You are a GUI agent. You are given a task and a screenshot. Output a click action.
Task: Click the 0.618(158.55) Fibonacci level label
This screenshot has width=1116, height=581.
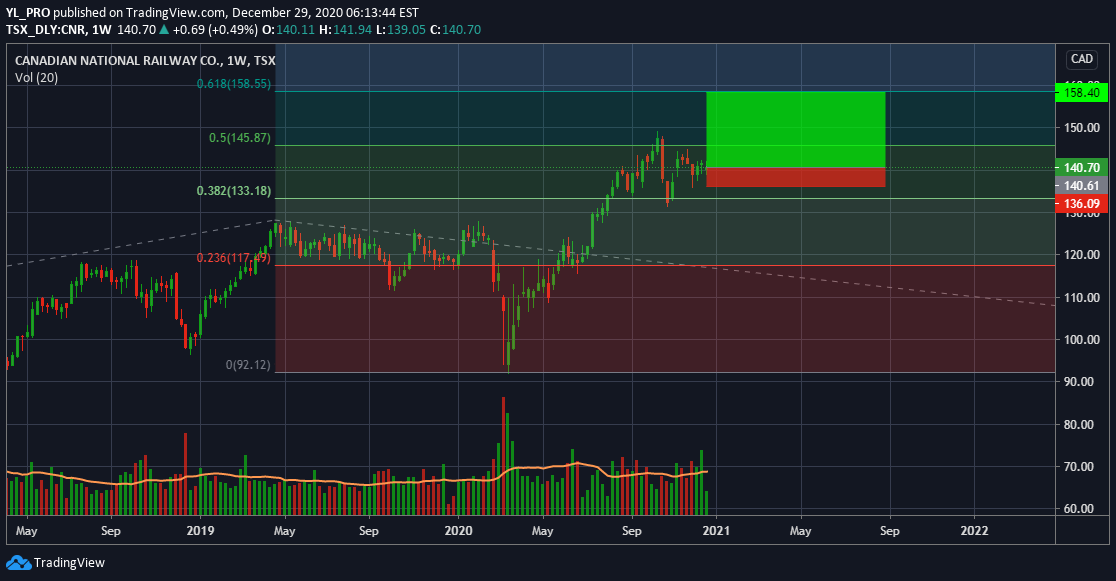pyautogui.click(x=234, y=84)
